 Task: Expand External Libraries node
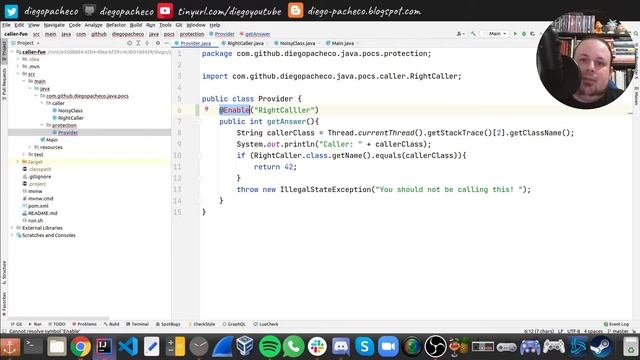[12, 228]
